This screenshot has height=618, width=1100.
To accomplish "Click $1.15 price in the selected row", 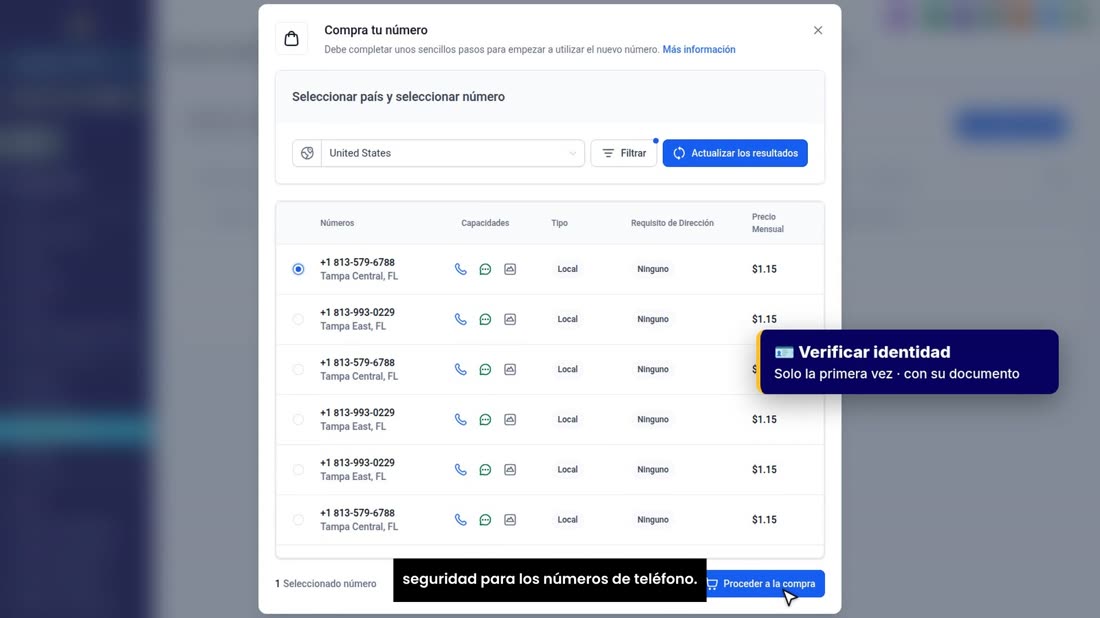I will click(764, 269).
